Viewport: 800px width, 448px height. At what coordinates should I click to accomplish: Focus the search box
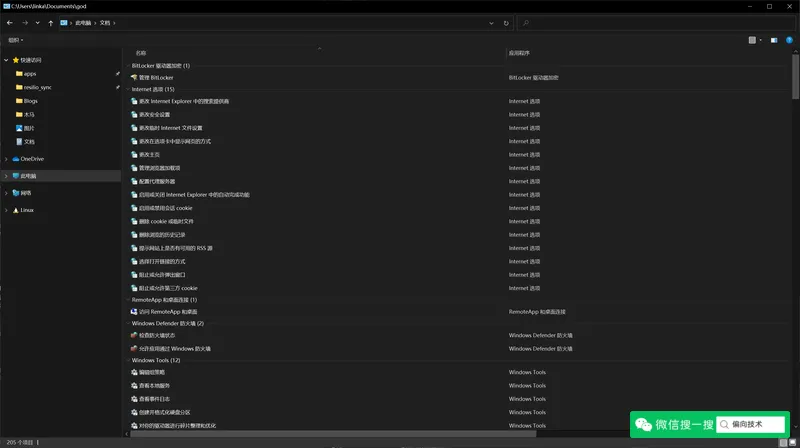(656, 23)
